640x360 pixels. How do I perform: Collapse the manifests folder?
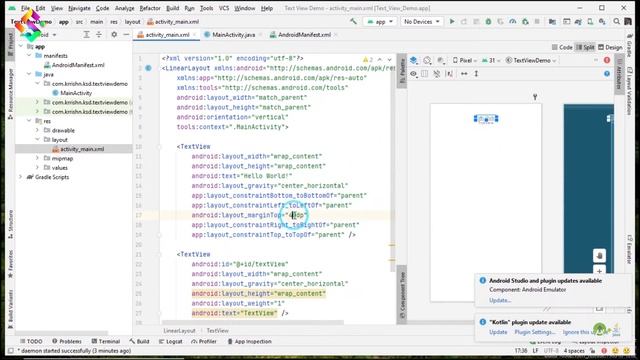click(29, 56)
